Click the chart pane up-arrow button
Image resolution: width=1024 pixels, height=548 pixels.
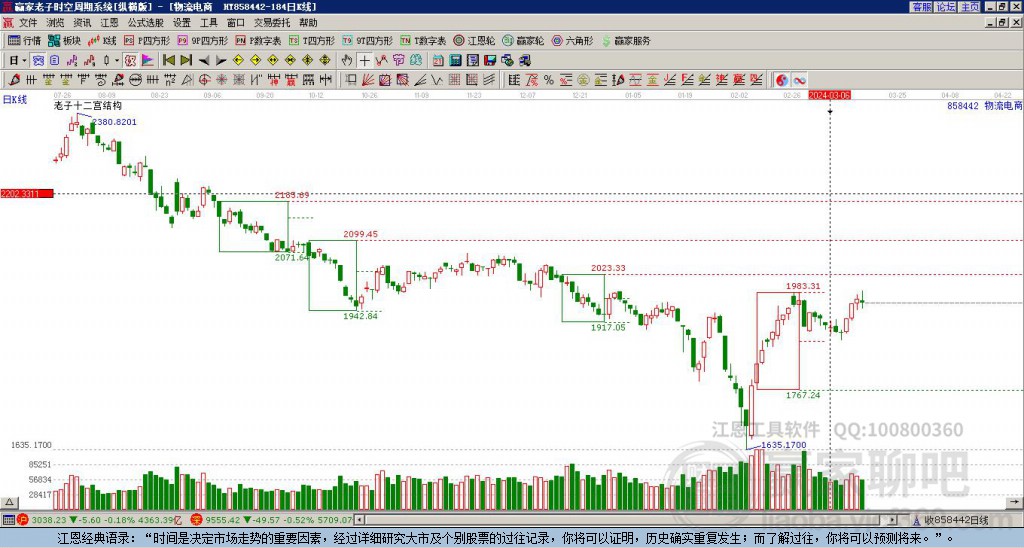point(8,502)
